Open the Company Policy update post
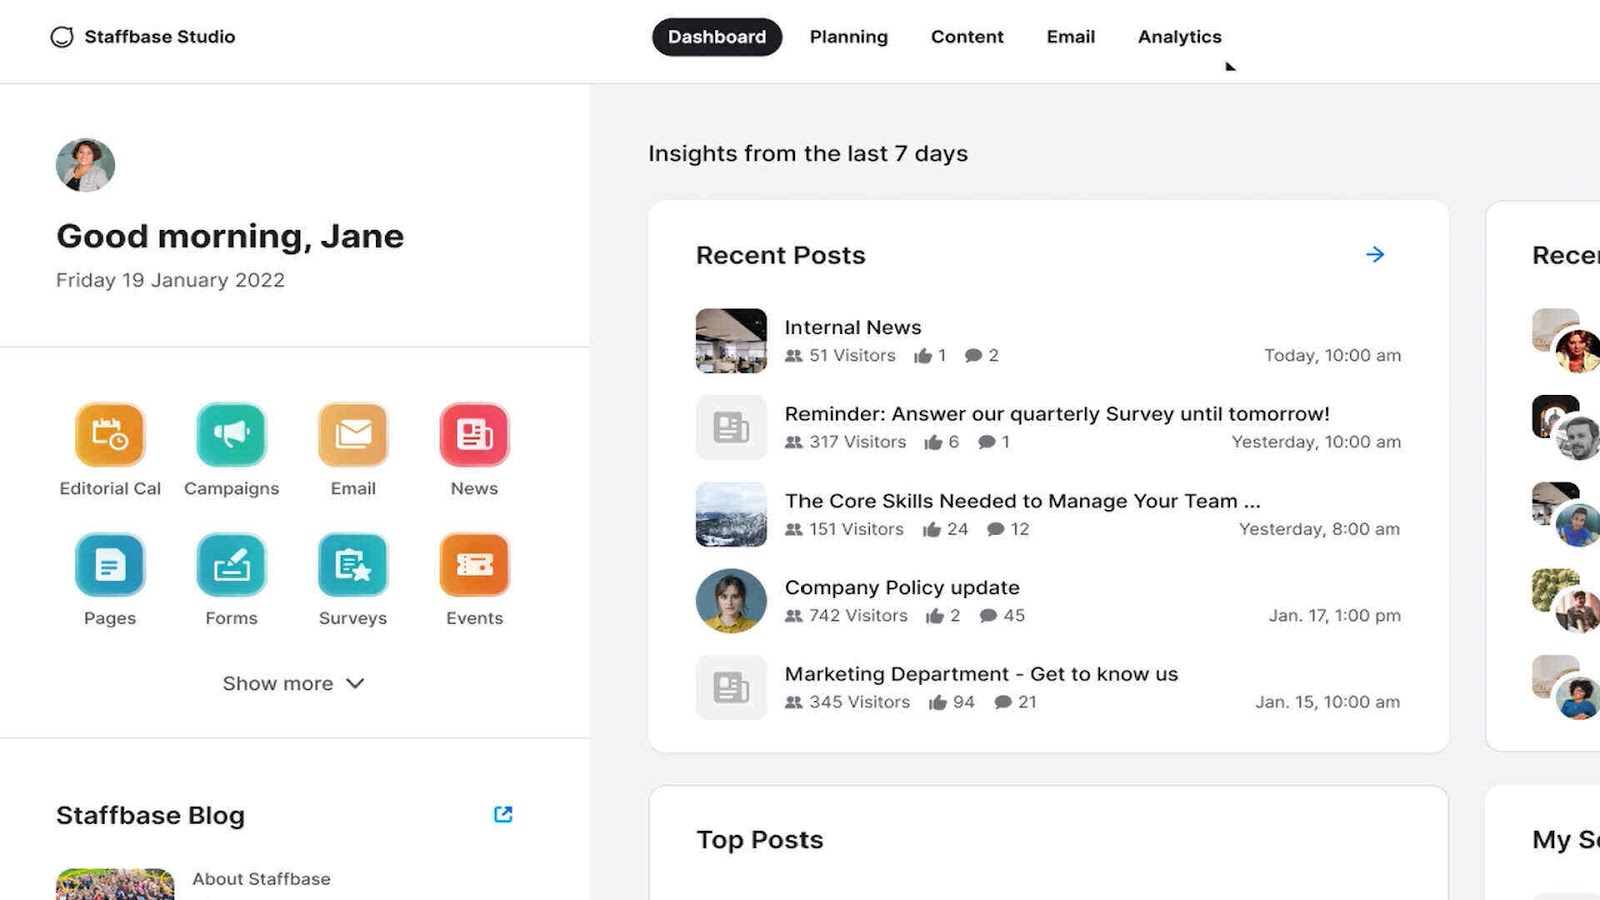Screen dimensions: 1600x900 coord(902,587)
